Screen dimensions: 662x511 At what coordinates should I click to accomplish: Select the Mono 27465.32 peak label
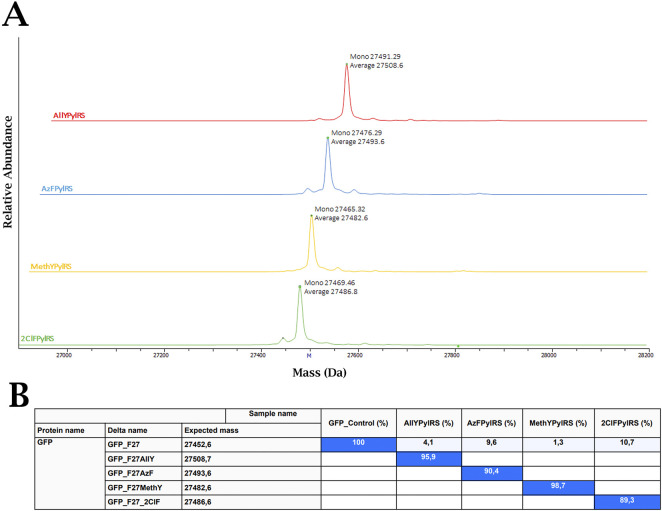coord(340,209)
